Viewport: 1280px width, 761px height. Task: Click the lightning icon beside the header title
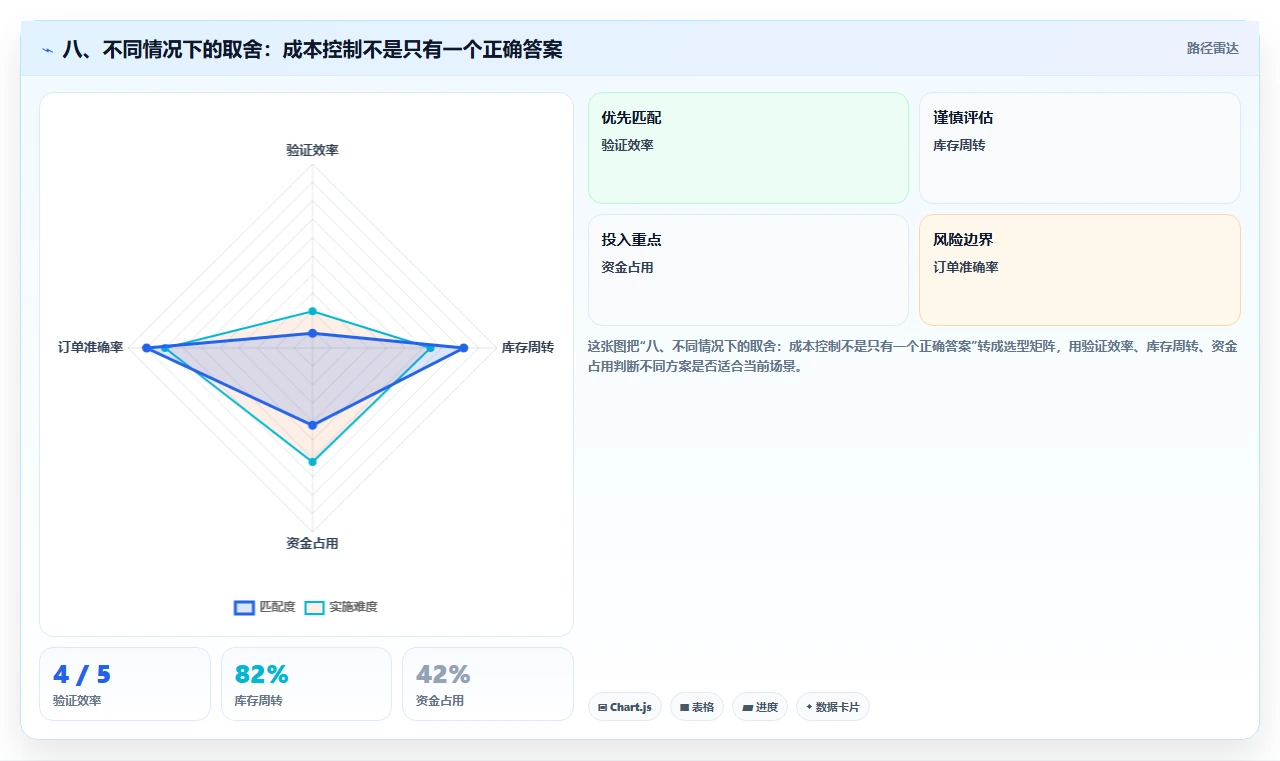coord(47,49)
